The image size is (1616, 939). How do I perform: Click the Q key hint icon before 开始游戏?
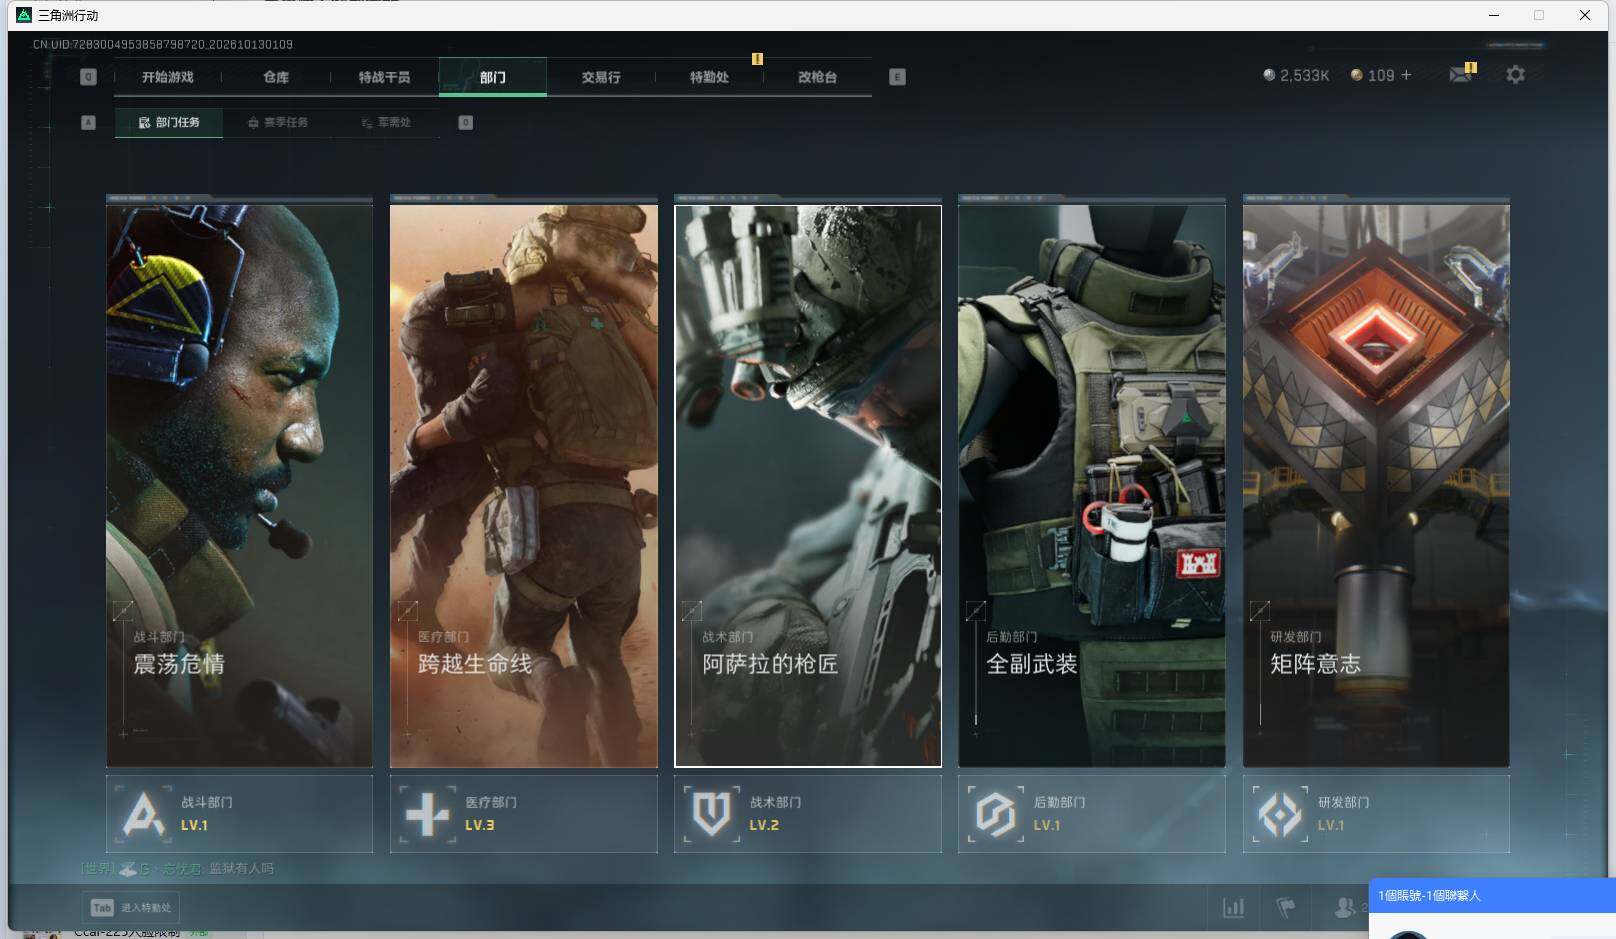pos(88,77)
